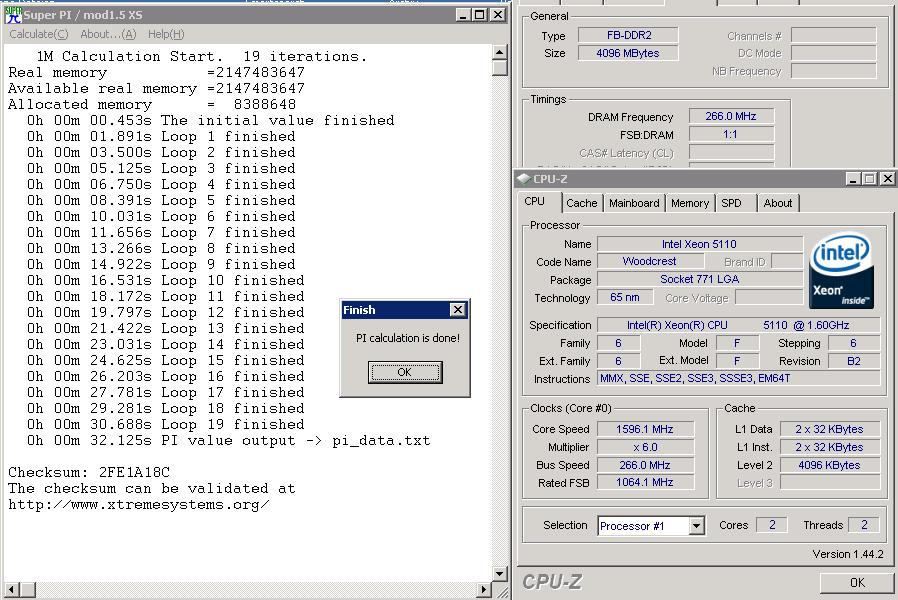Click the 'http://www.xtremesystems.org/' text line
Image resolution: width=898 pixels, height=600 pixels.
138,504
